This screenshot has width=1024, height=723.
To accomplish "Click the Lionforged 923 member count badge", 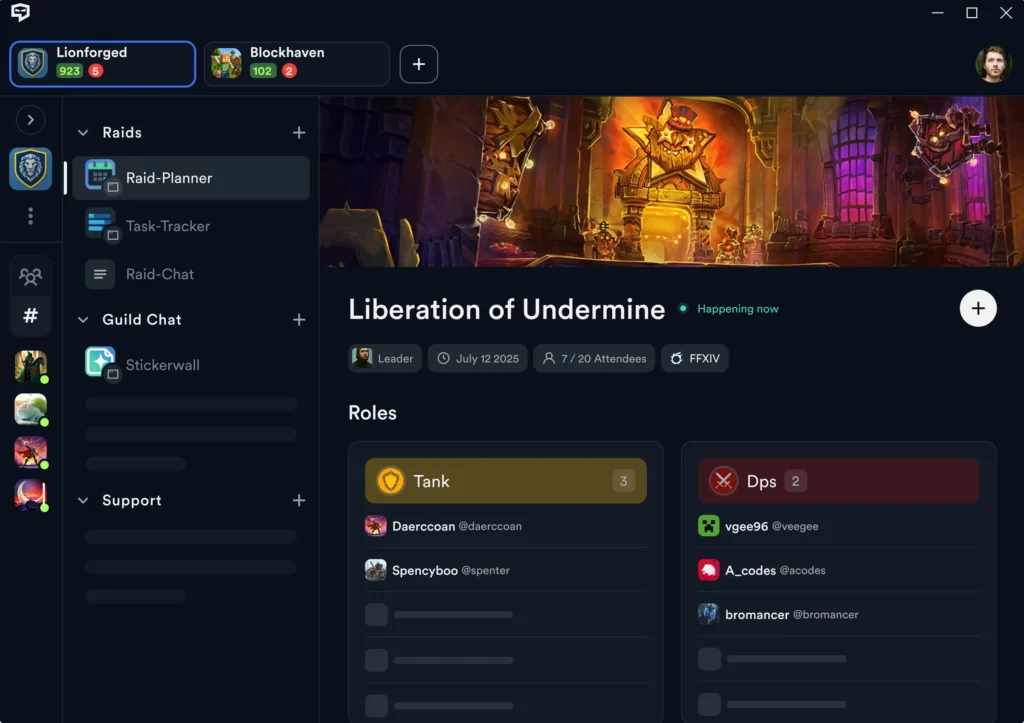I will click(x=69, y=71).
